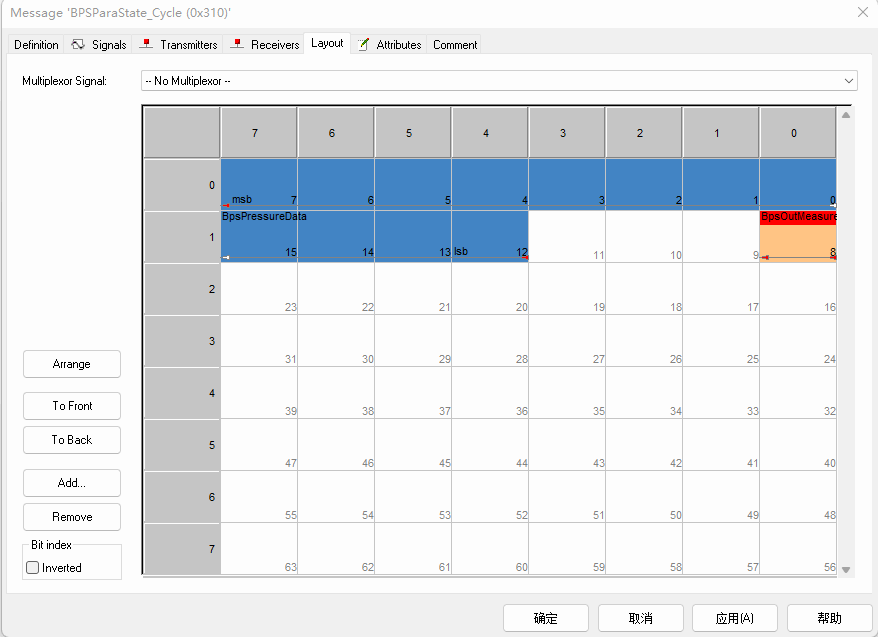Click empty bit cell 10

pos(644,237)
